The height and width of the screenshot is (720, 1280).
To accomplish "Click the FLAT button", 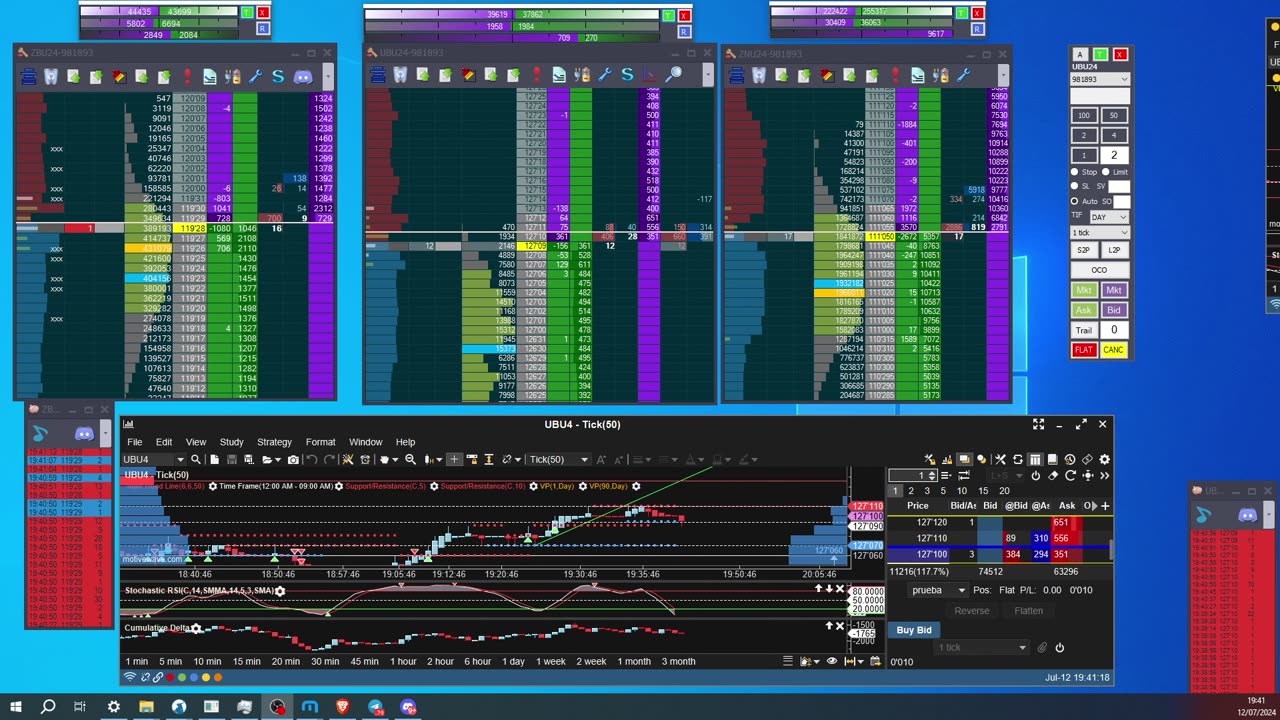I will (x=1084, y=350).
